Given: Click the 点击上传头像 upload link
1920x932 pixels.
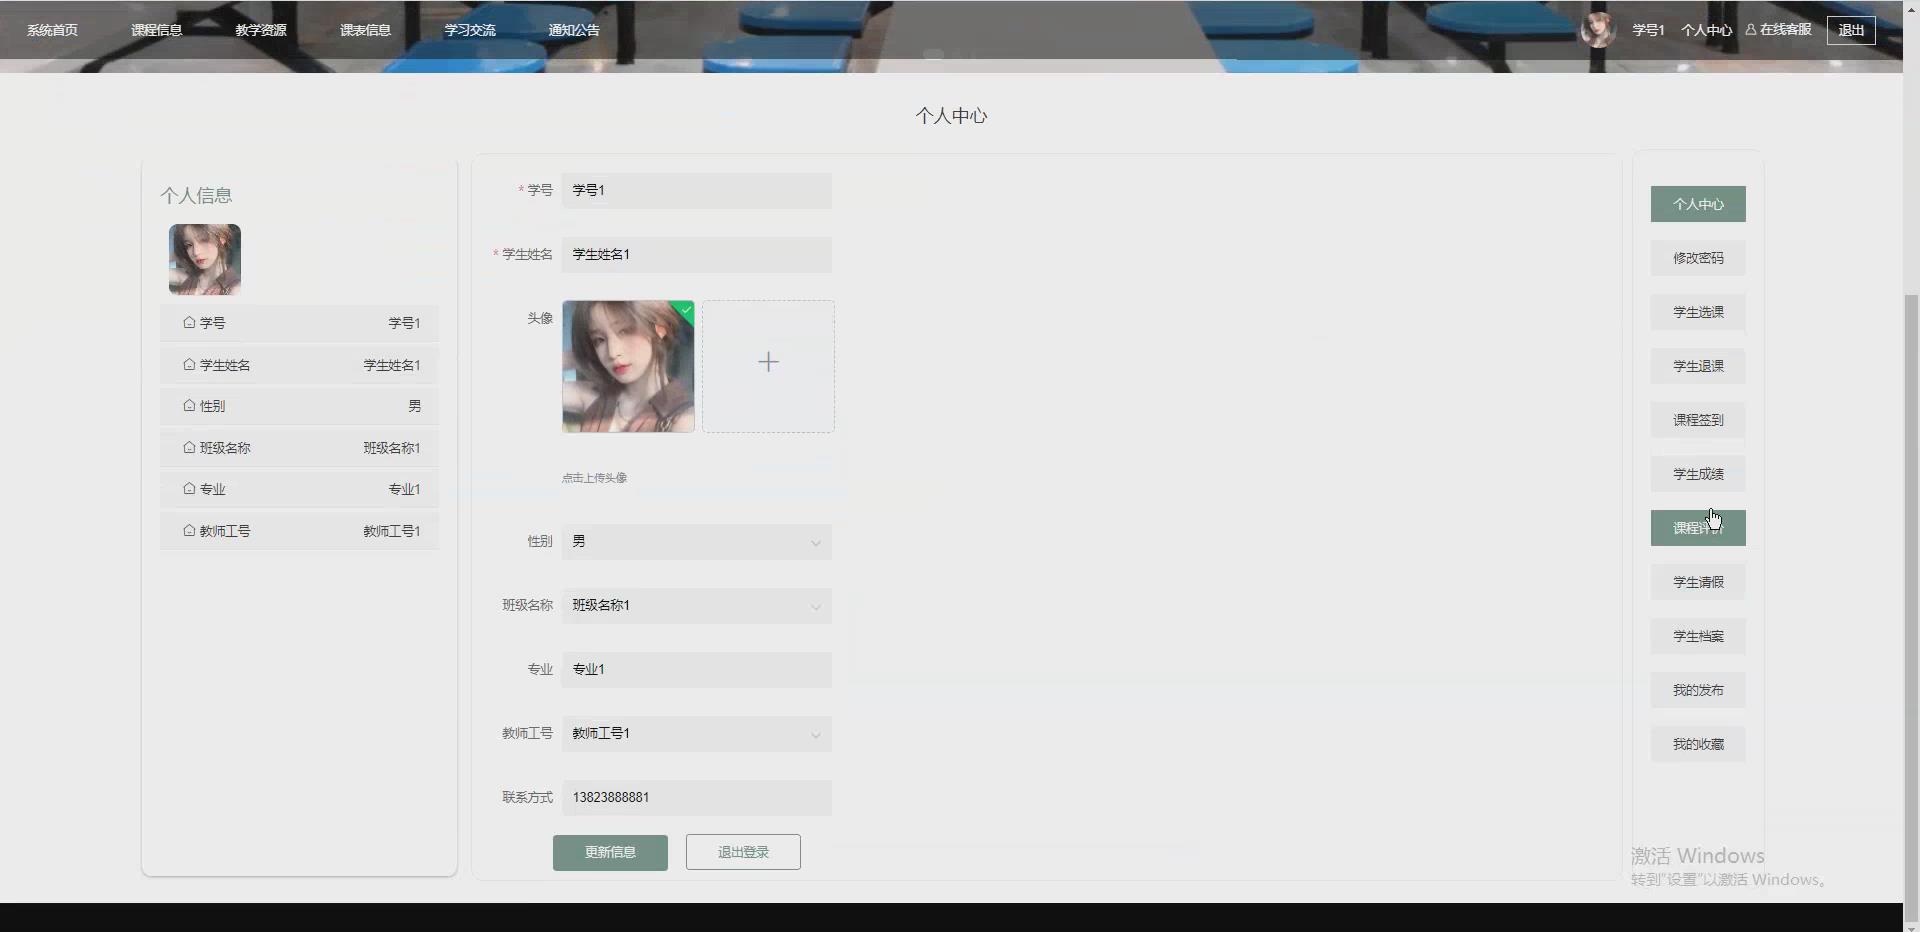Looking at the screenshot, I should pyautogui.click(x=594, y=477).
